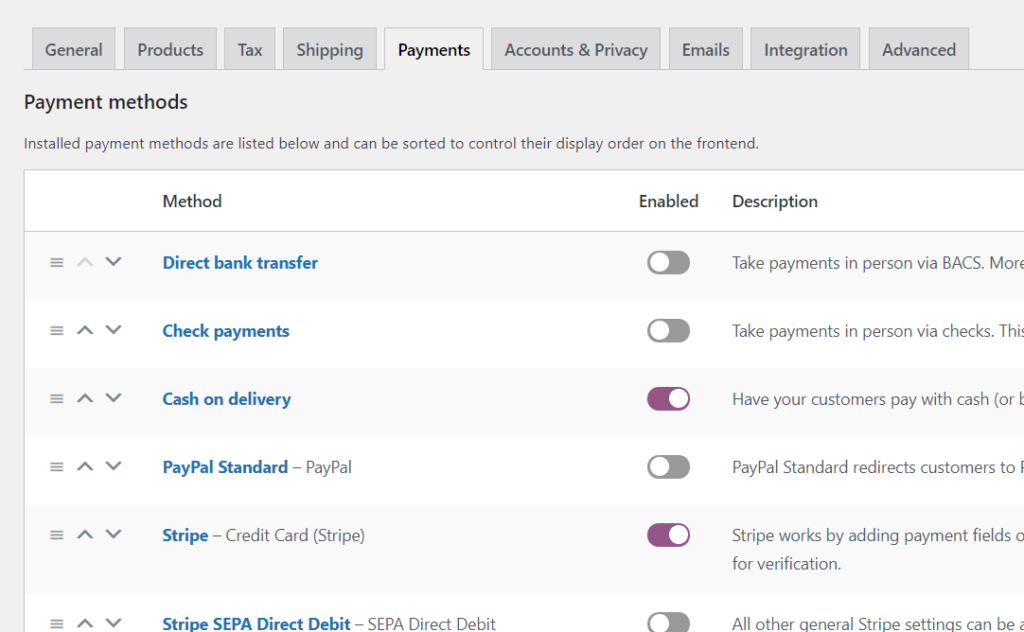Open the Stripe SEPA Direct Debit link
Image resolution: width=1024 pixels, height=632 pixels.
pos(256,623)
